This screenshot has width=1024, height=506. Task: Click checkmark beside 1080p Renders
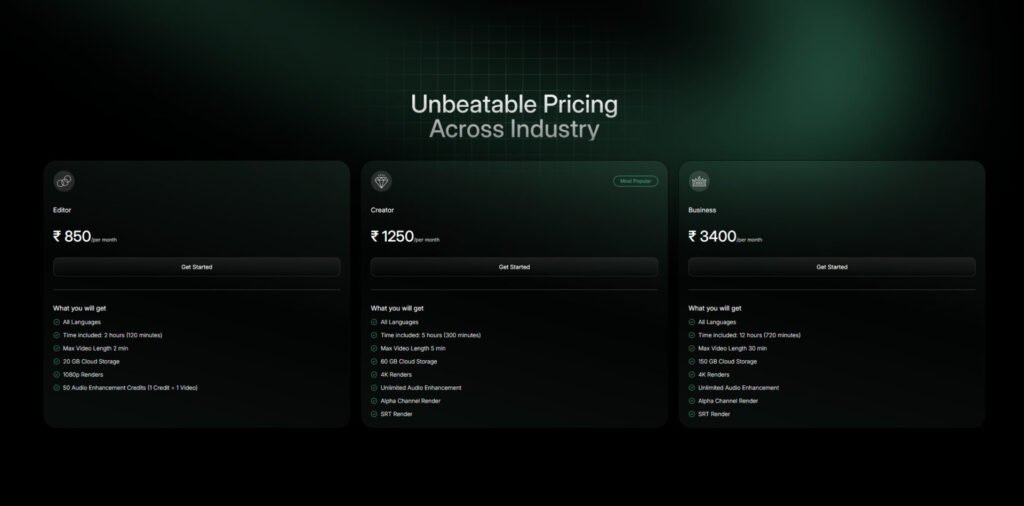click(x=56, y=375)
